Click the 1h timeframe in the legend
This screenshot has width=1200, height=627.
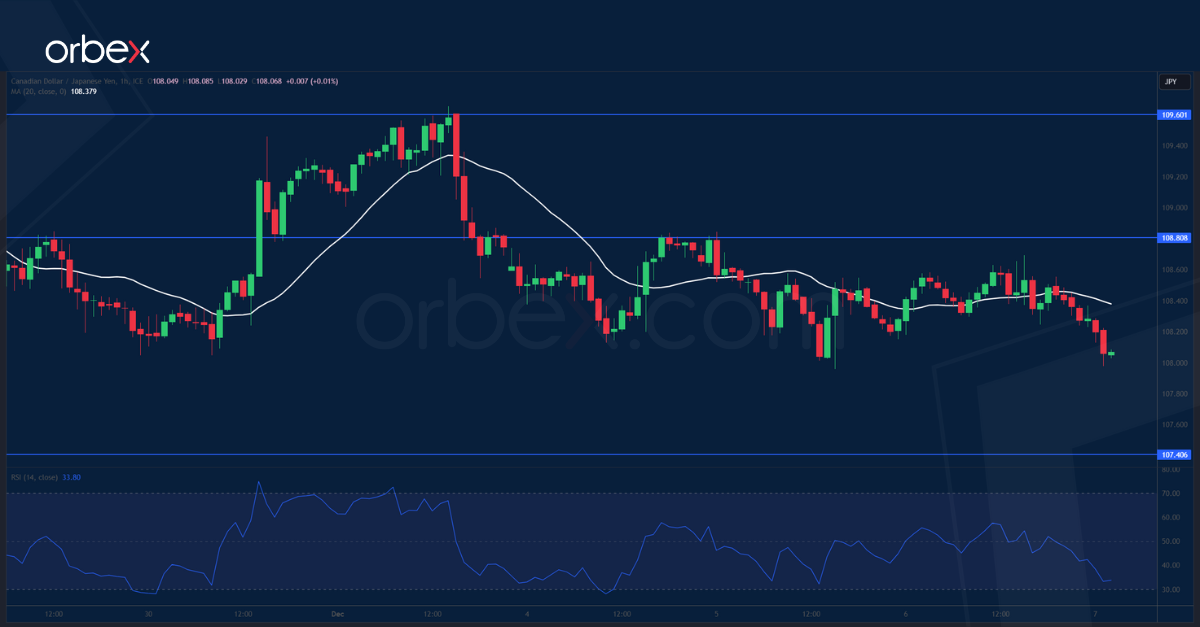pyautogui.click(x=124, y=81)
